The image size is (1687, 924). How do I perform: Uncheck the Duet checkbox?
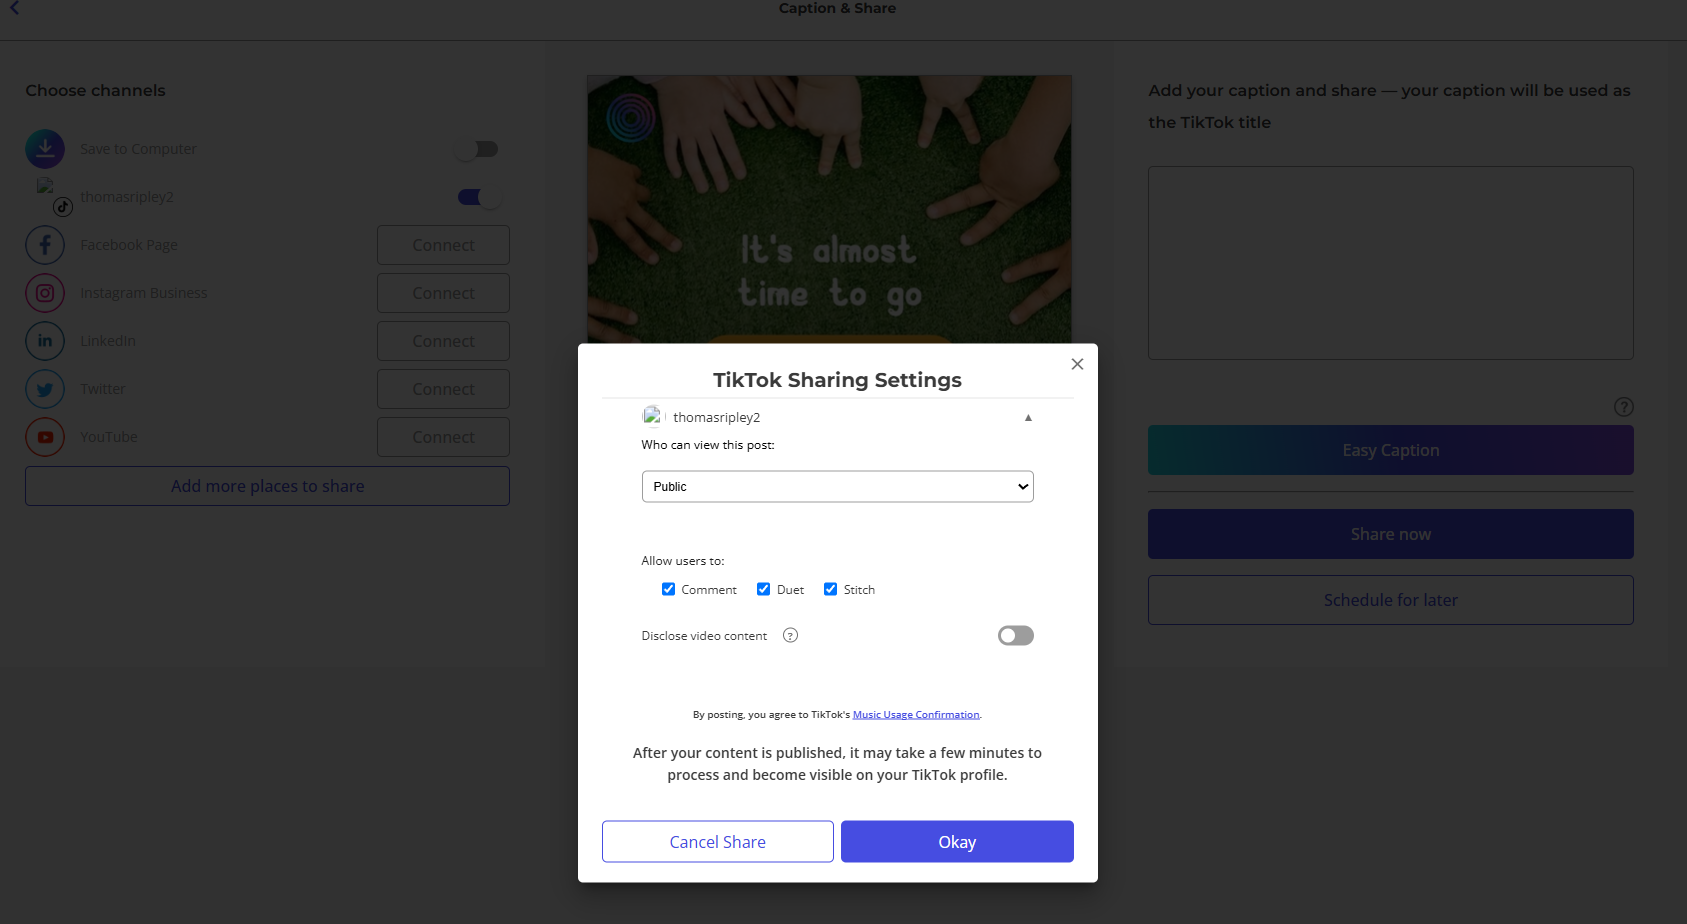(763, 589)
